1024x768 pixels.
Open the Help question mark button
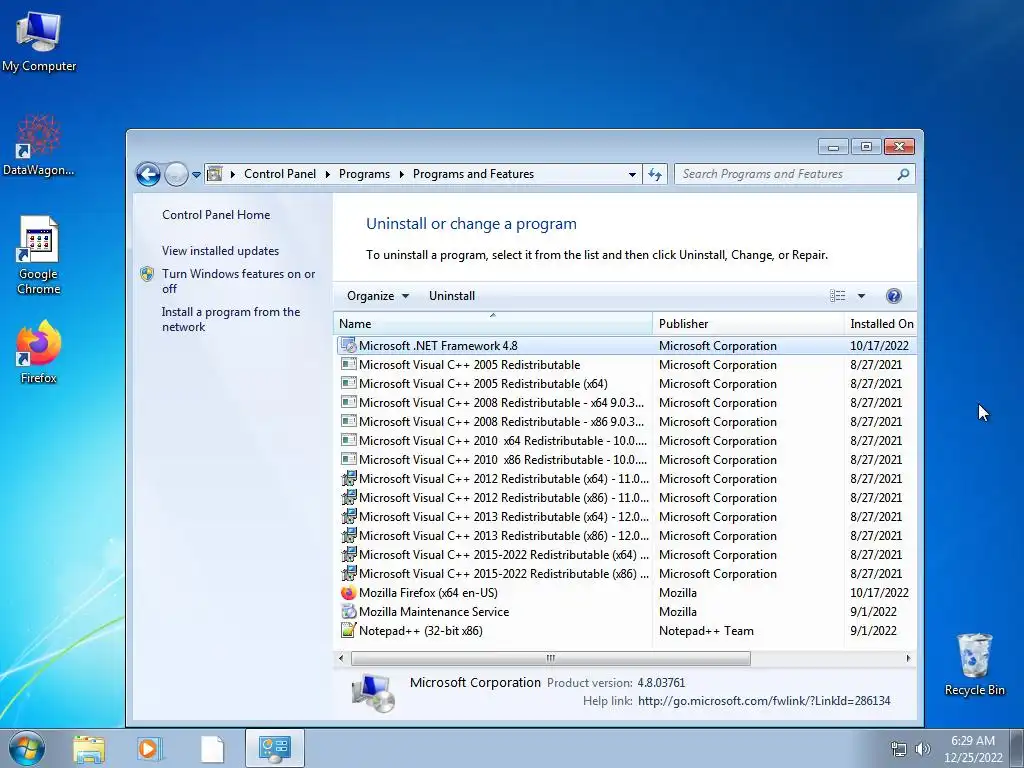(x=893, y=296)
